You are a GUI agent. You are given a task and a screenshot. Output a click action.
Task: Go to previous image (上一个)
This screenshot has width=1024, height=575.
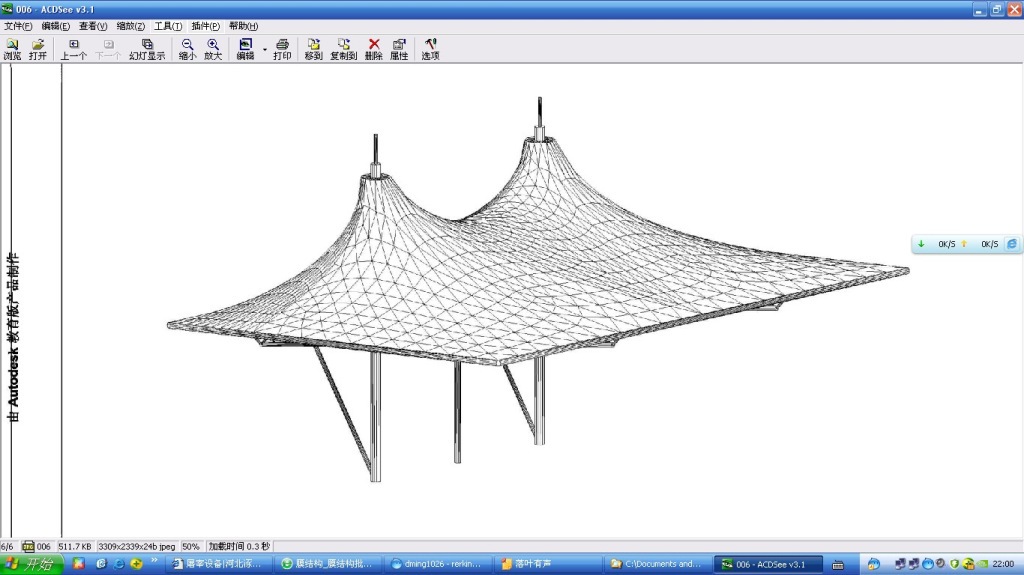[x=74, y=49]
